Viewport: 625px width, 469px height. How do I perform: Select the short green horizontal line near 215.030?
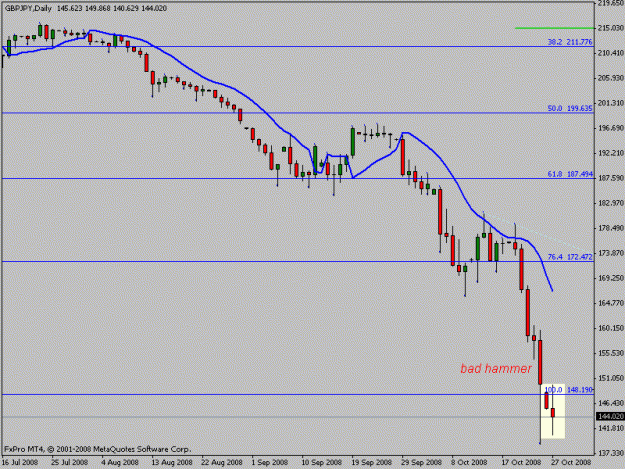(554, 28)
